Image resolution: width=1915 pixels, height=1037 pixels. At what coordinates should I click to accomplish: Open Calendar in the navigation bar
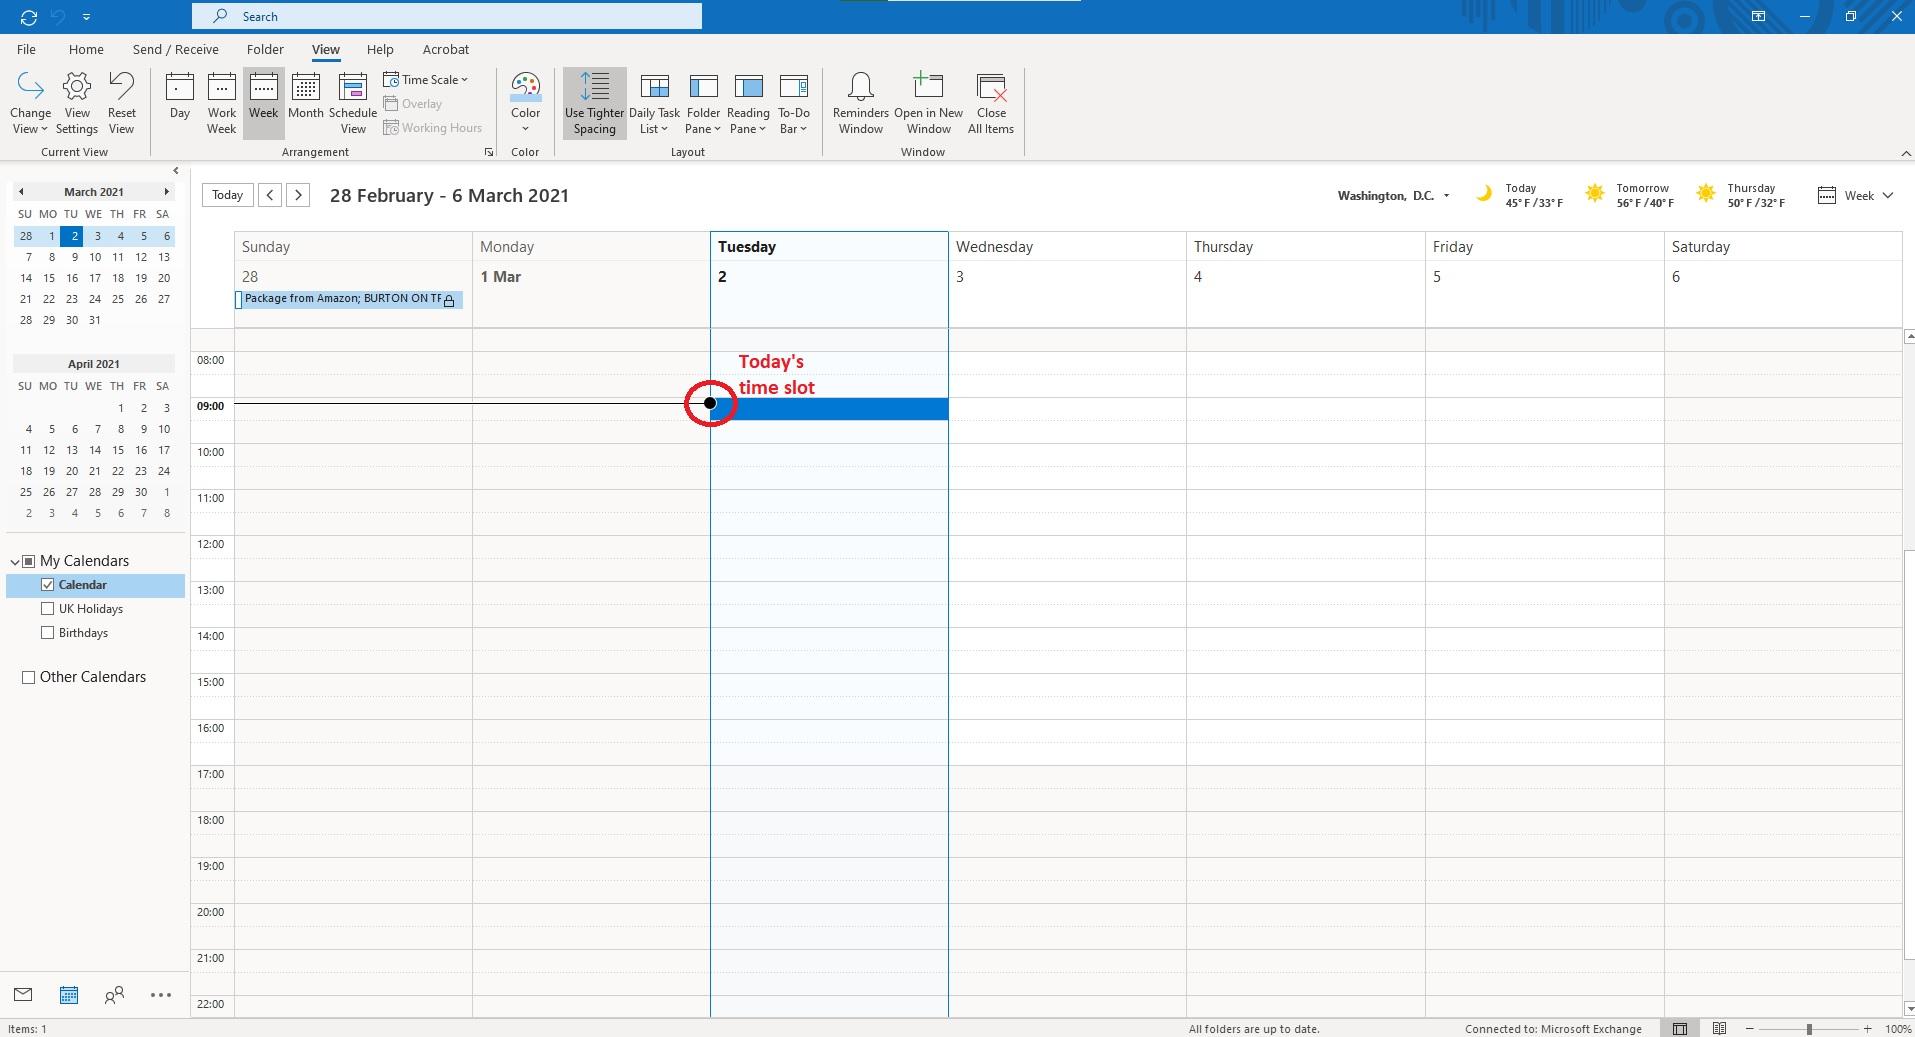point(69,994)
